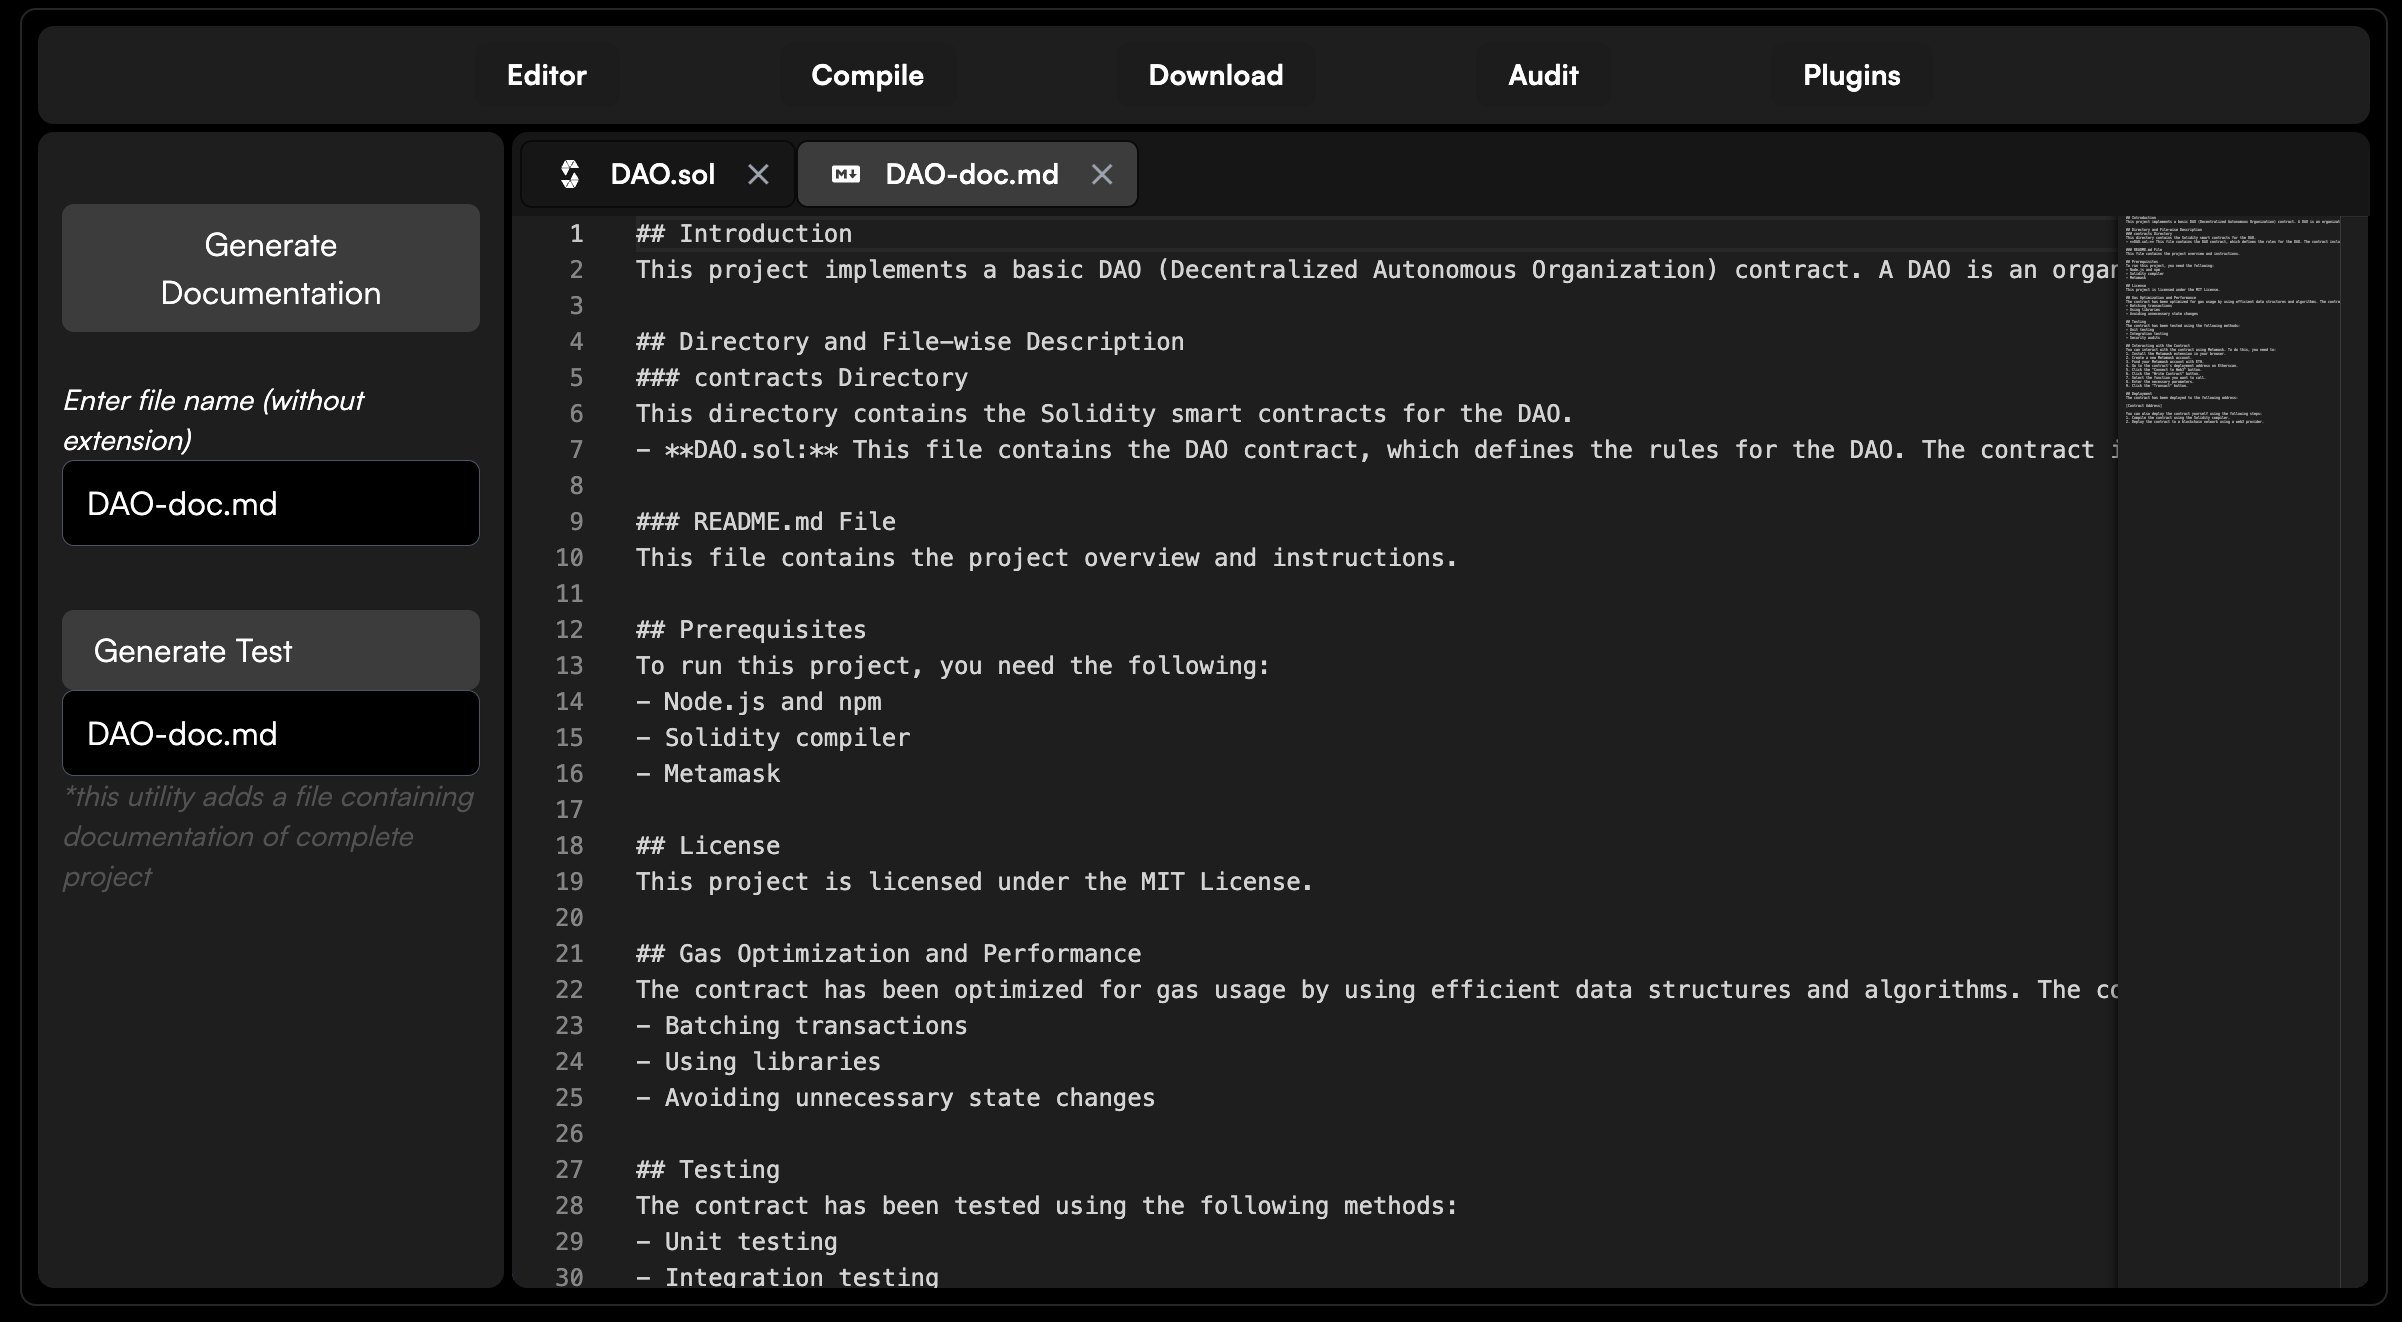This screenshot has height=1322, width=2402.
Task: Go to the Download section
Action: tap(1215, 75)
